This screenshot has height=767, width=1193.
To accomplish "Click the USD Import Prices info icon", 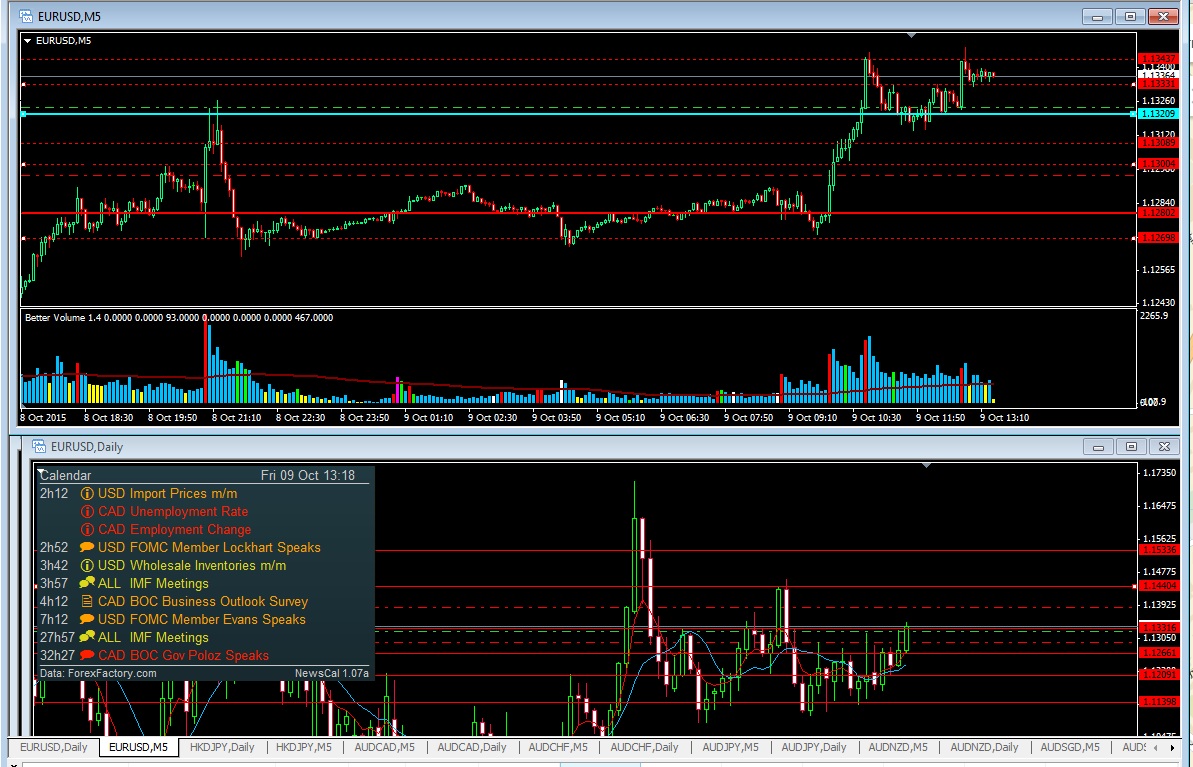I will [87, 494].
